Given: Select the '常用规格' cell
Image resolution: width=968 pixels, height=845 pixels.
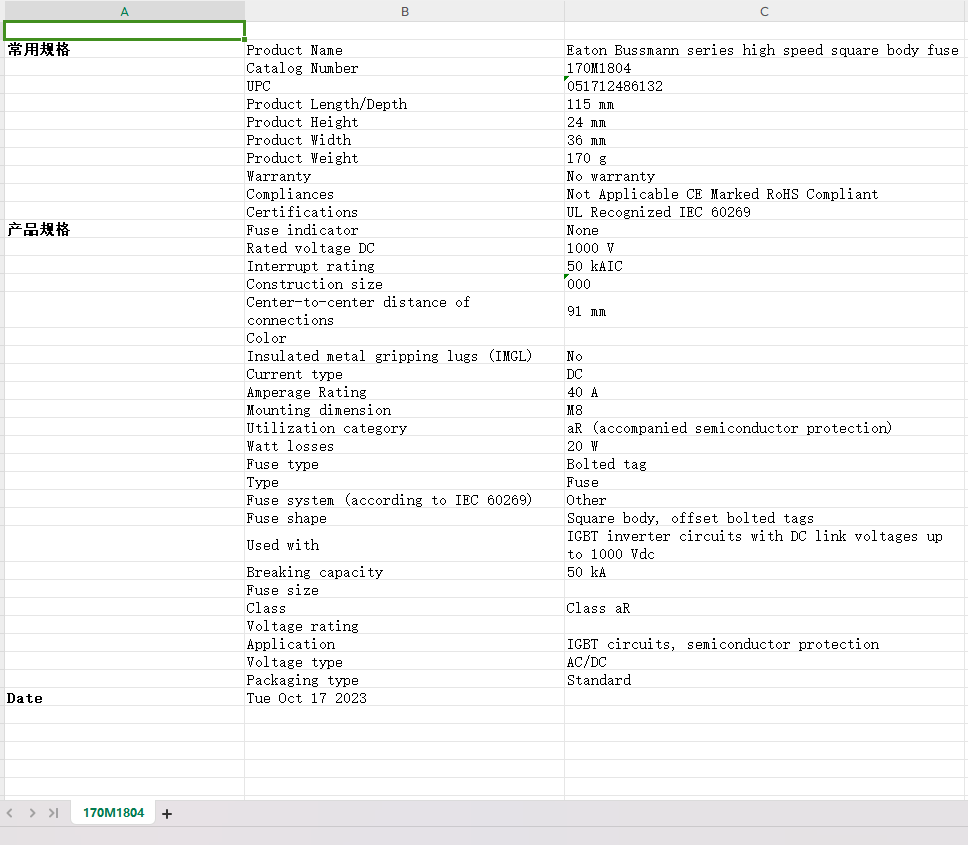Looking at the screenshot, I should (x=125, y=49).
